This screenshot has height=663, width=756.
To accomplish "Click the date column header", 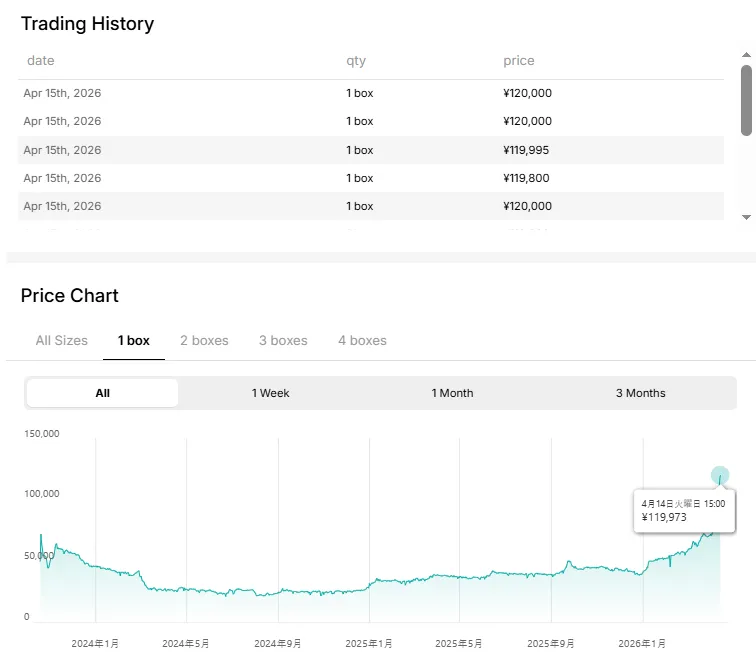I will tap(41, 61).
